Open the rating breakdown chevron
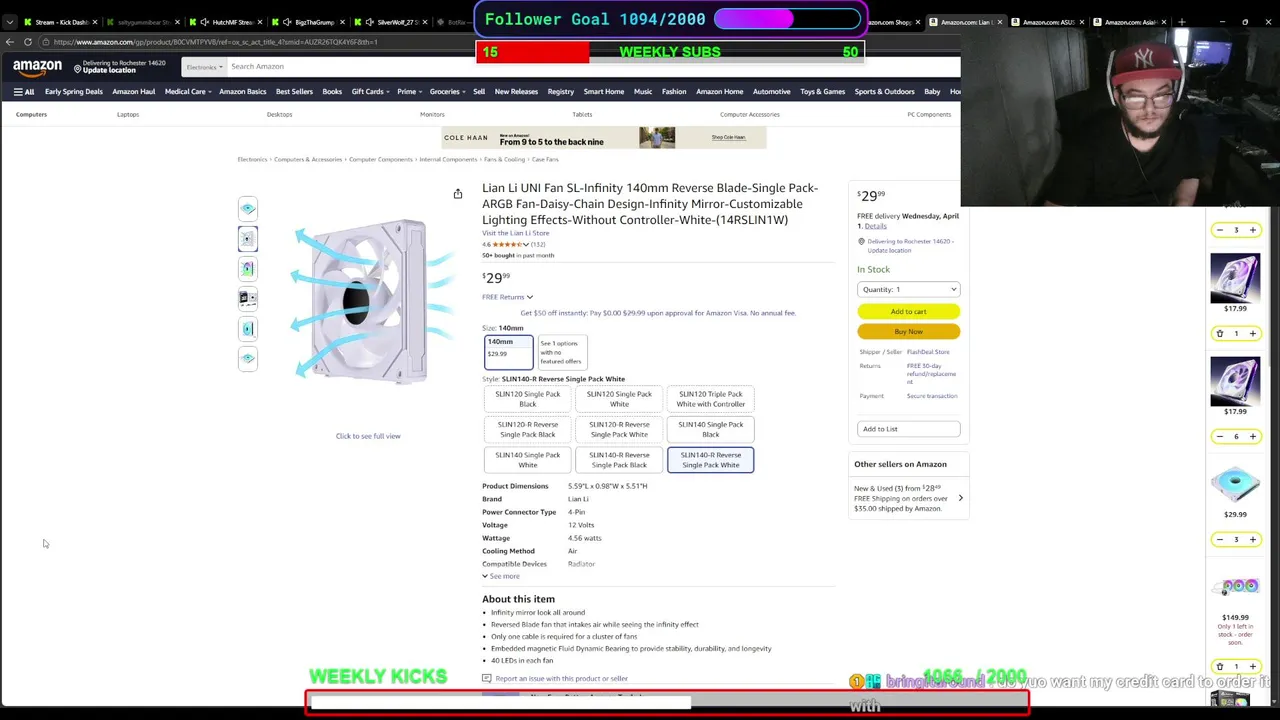The image size is (1280, 720). coord(526,244)
